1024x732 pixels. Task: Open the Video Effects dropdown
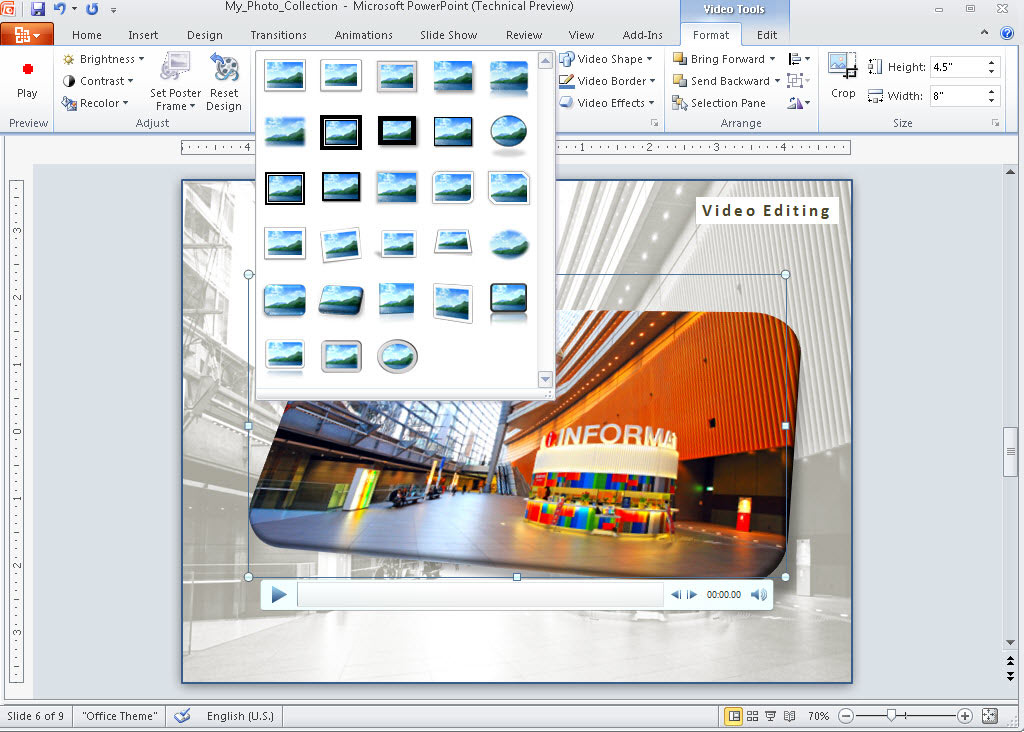607,103
